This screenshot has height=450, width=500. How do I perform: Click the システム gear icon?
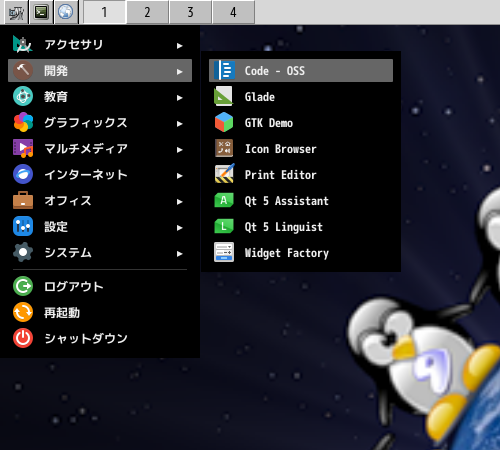23,252
